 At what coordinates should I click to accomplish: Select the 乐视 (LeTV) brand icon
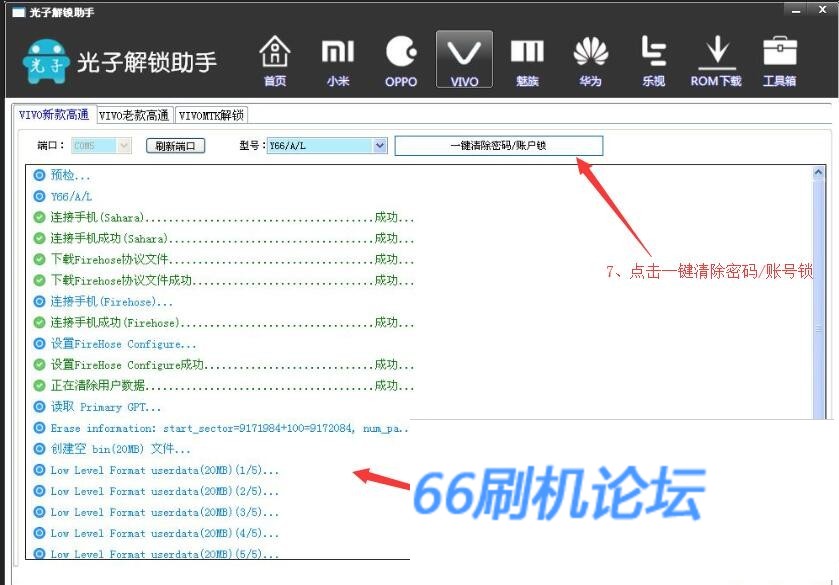[653, 60]
